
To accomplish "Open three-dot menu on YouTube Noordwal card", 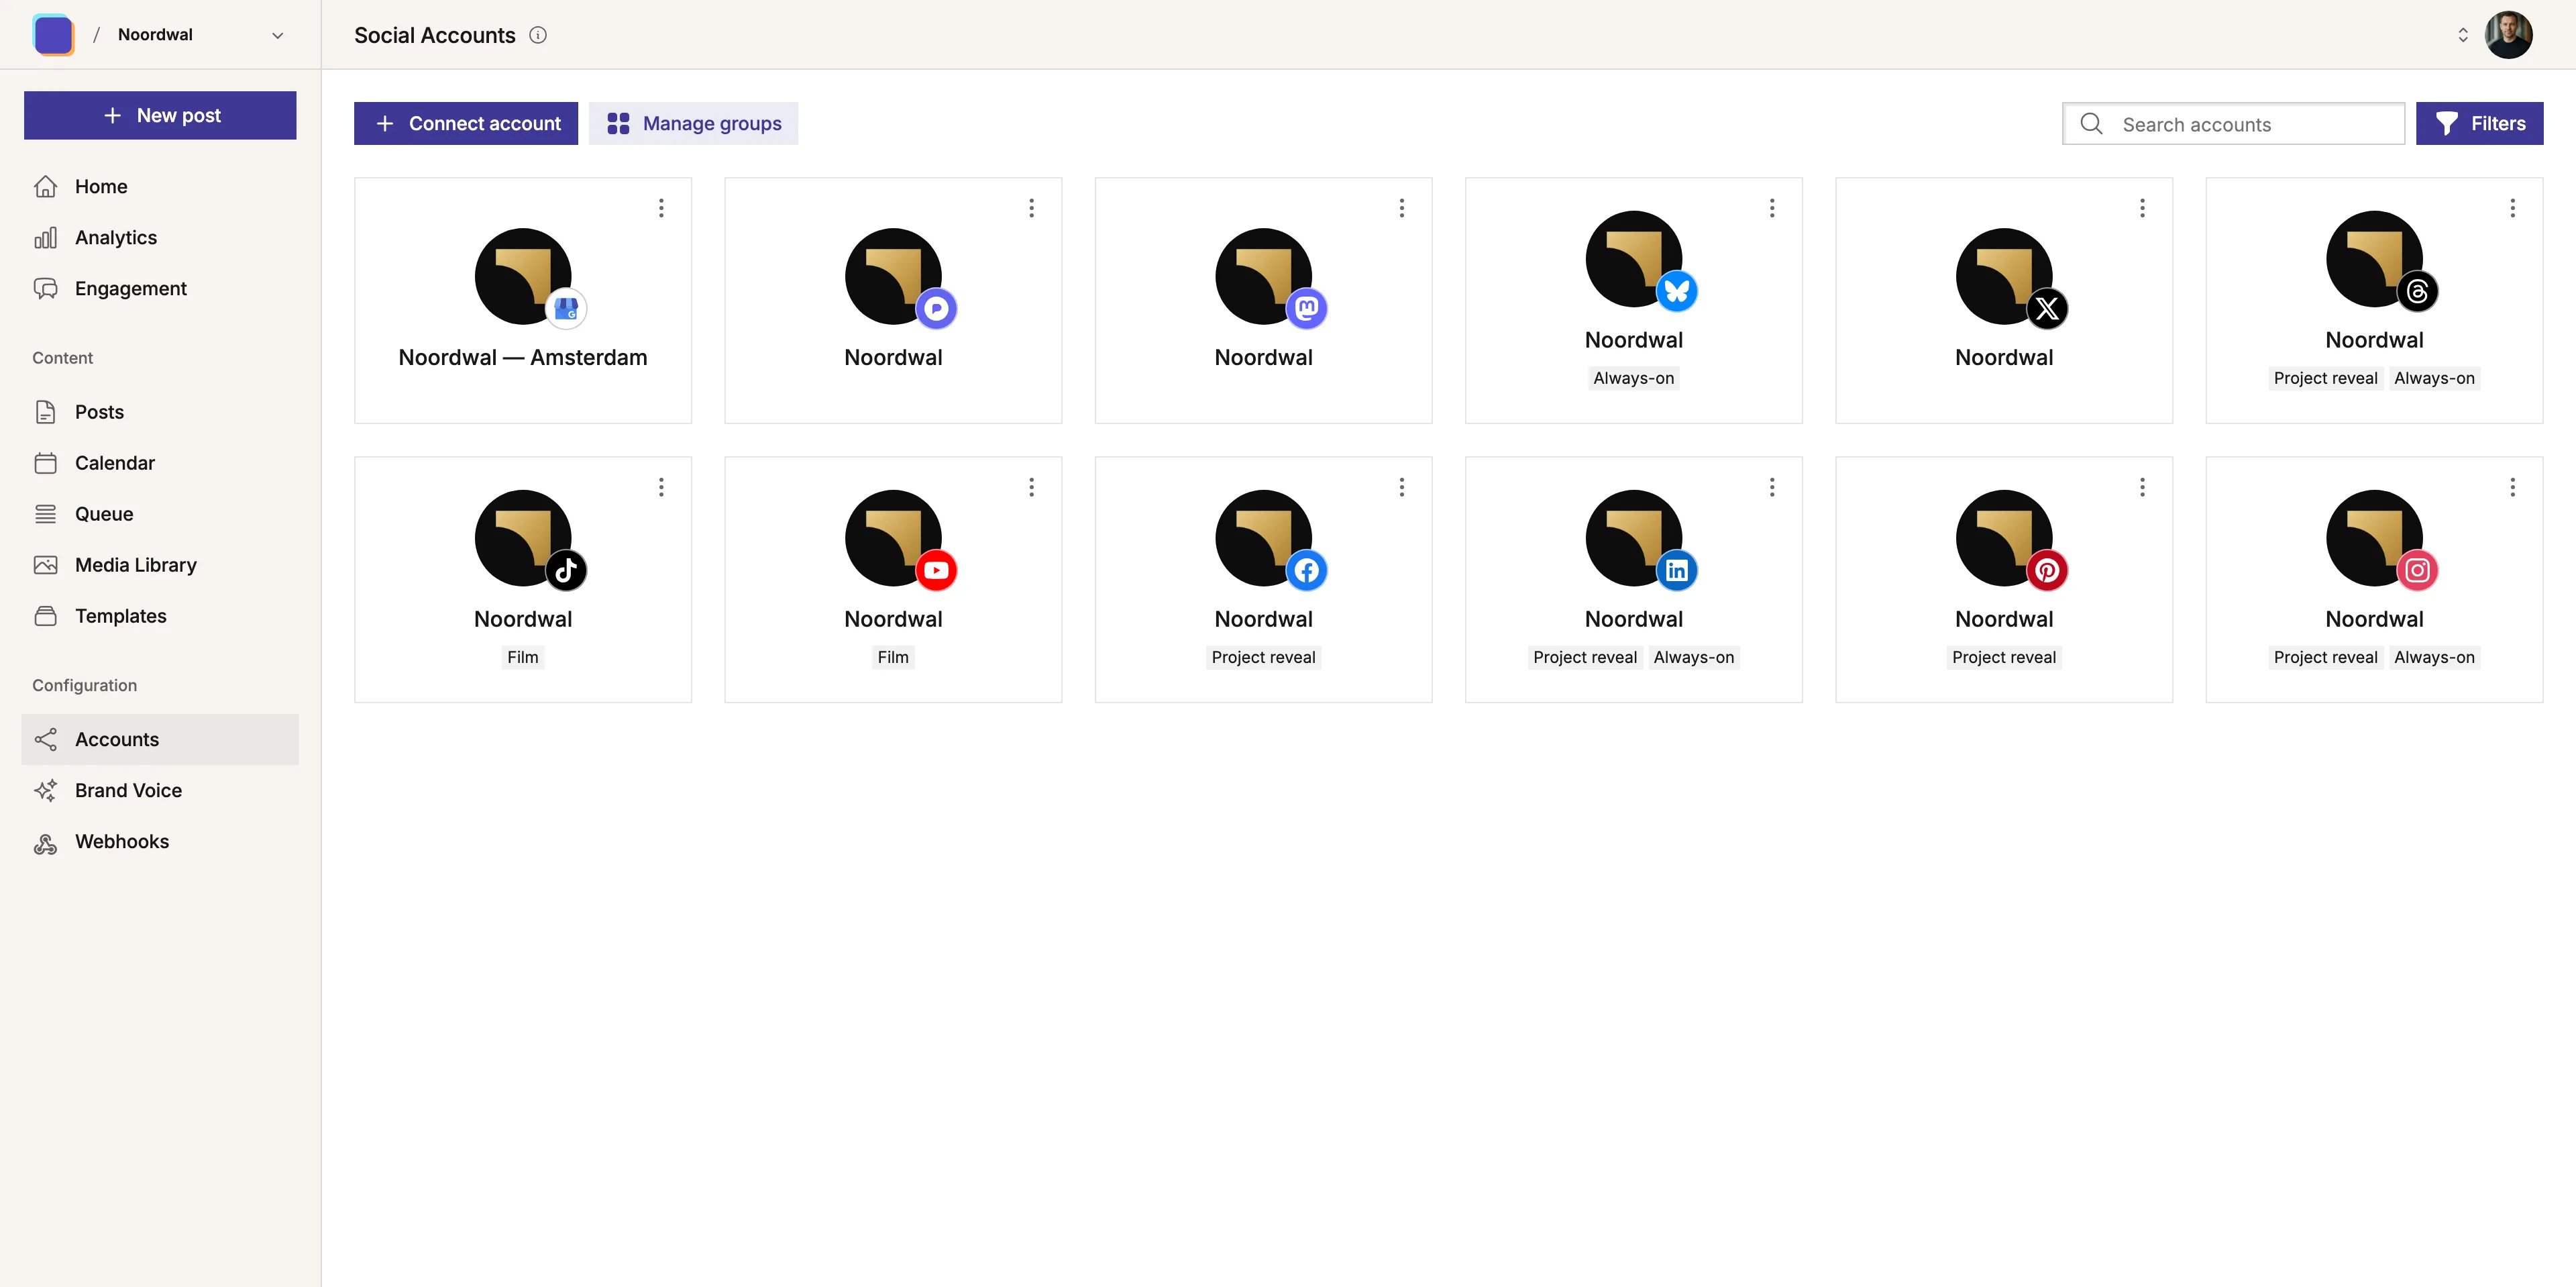I will 1031,487.
